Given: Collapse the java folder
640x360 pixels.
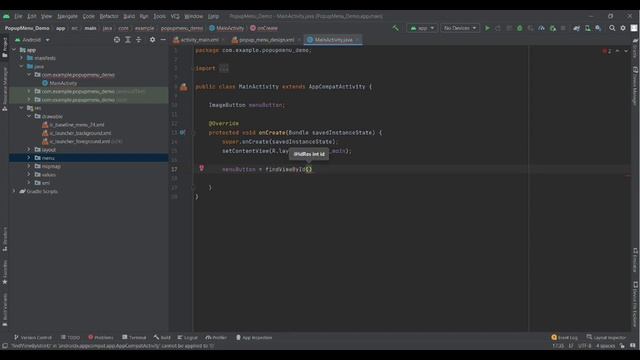Looking at the screenshot, I should tap(22, 66).
